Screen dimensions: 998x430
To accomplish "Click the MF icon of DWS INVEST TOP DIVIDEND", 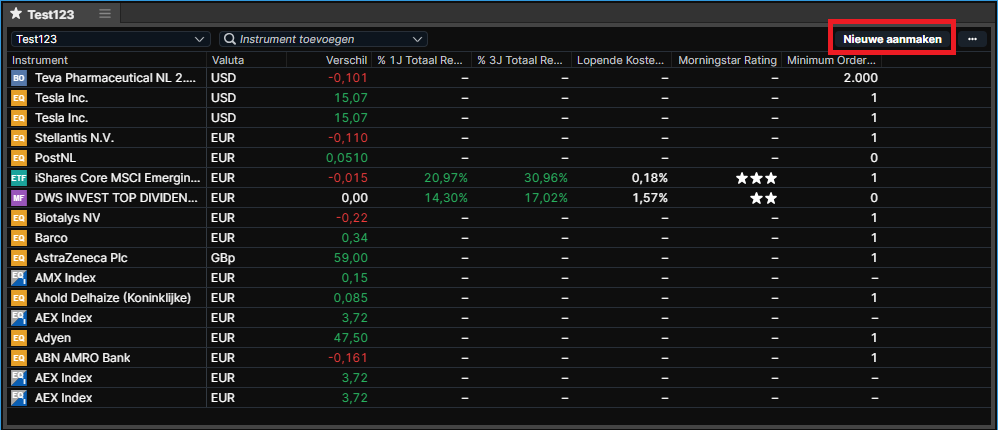I will point(19,198).
